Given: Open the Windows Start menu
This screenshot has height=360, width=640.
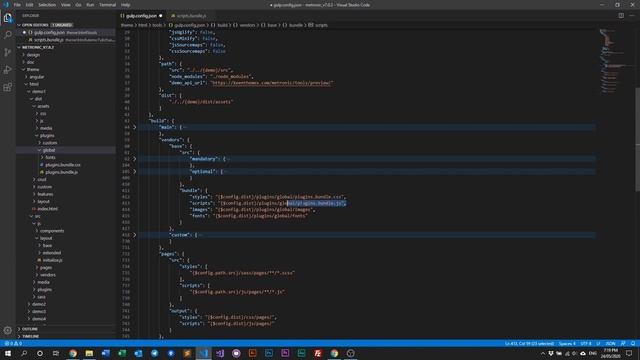Looking at the screenshot, I should click(8, 353).
